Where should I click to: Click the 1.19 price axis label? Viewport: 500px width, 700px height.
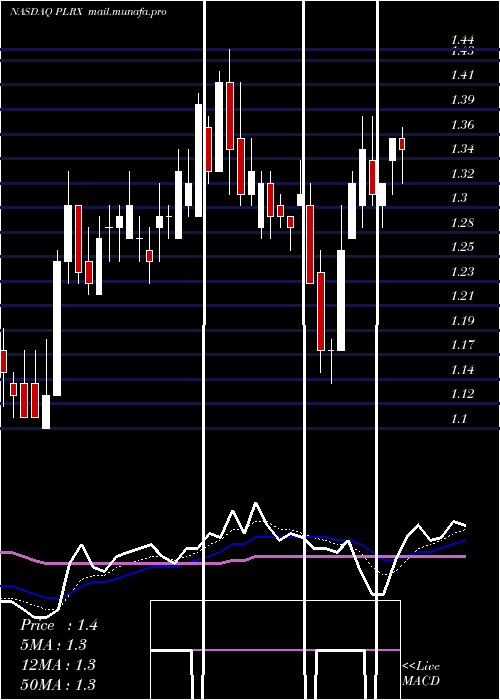(x=462, y=321)
